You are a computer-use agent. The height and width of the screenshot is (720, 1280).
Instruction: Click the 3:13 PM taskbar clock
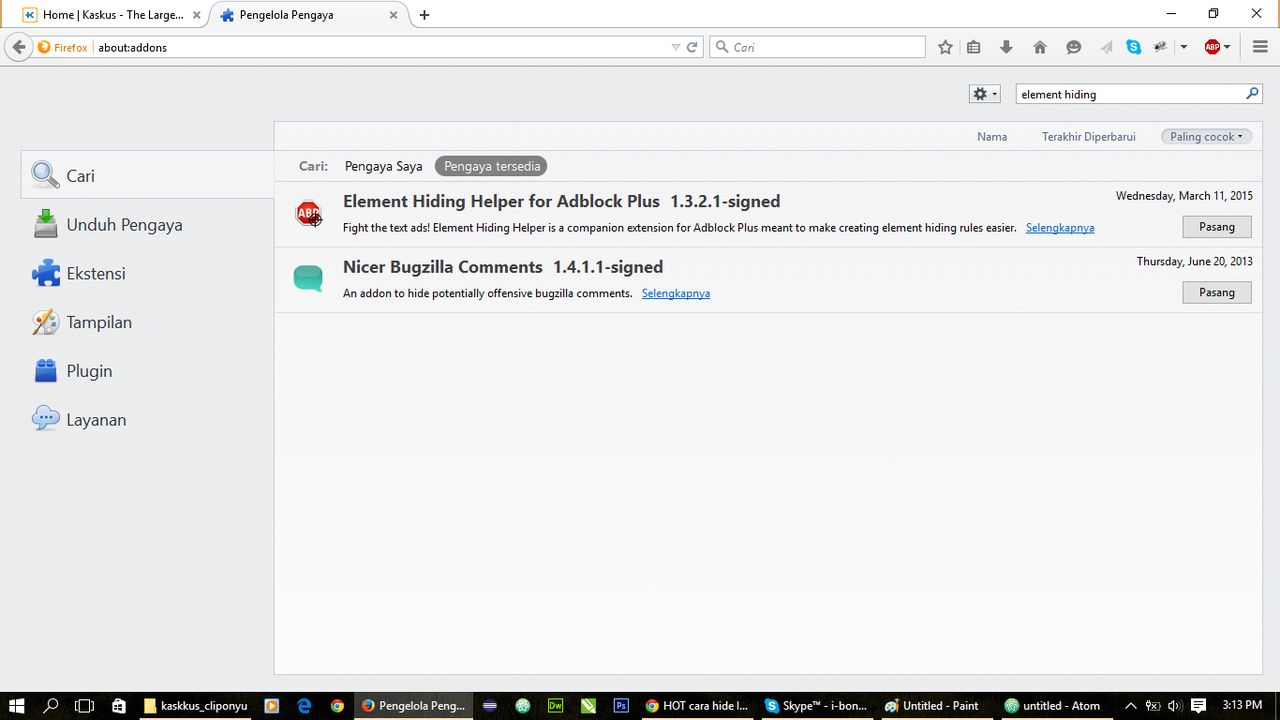tap(1243, 706)
